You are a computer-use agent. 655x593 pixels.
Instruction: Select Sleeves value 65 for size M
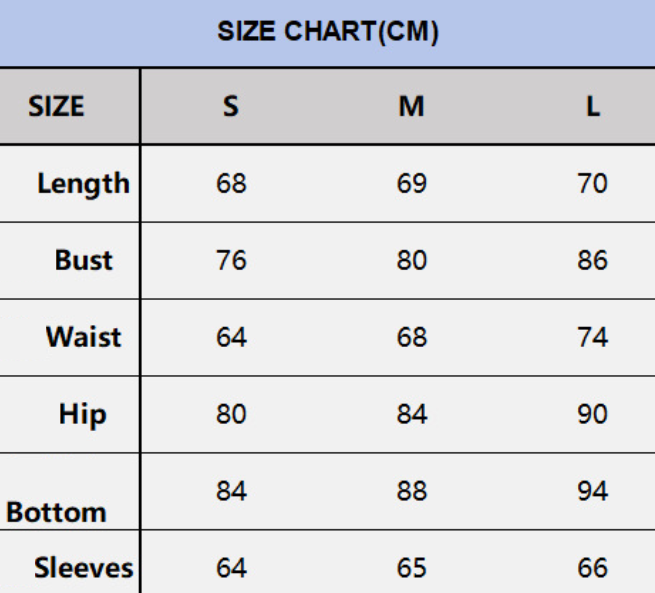click(411, 568)
